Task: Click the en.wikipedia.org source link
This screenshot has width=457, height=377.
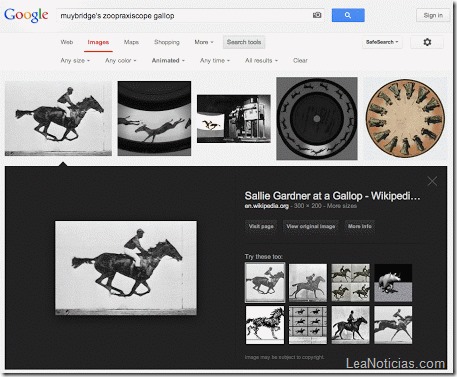Action: click(267, 206)
